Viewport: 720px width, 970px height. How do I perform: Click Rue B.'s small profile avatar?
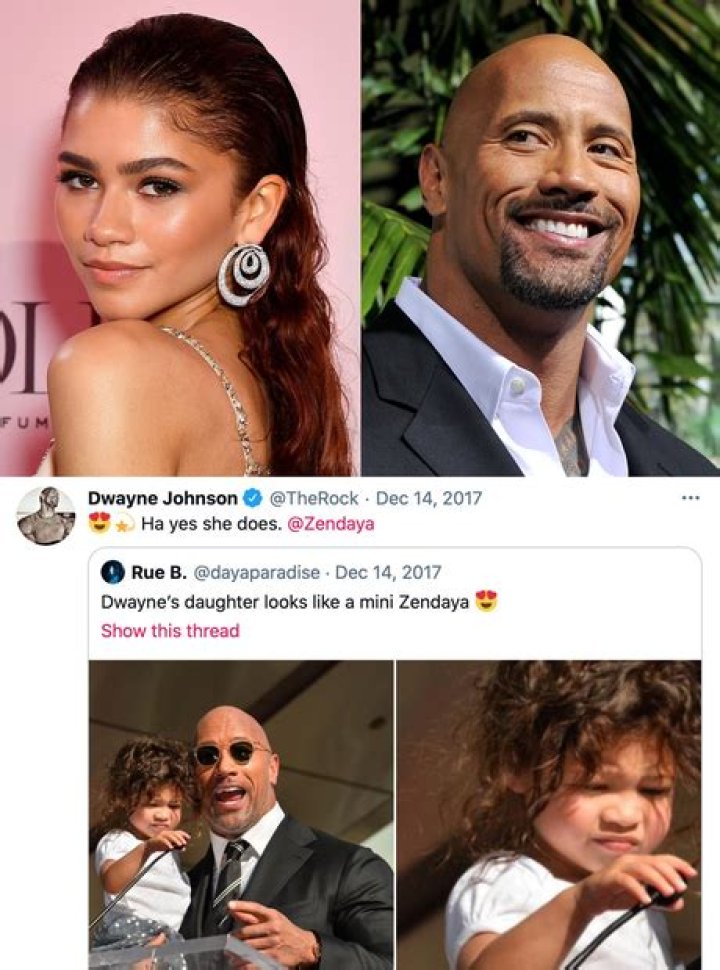click(x=113, y=573)
